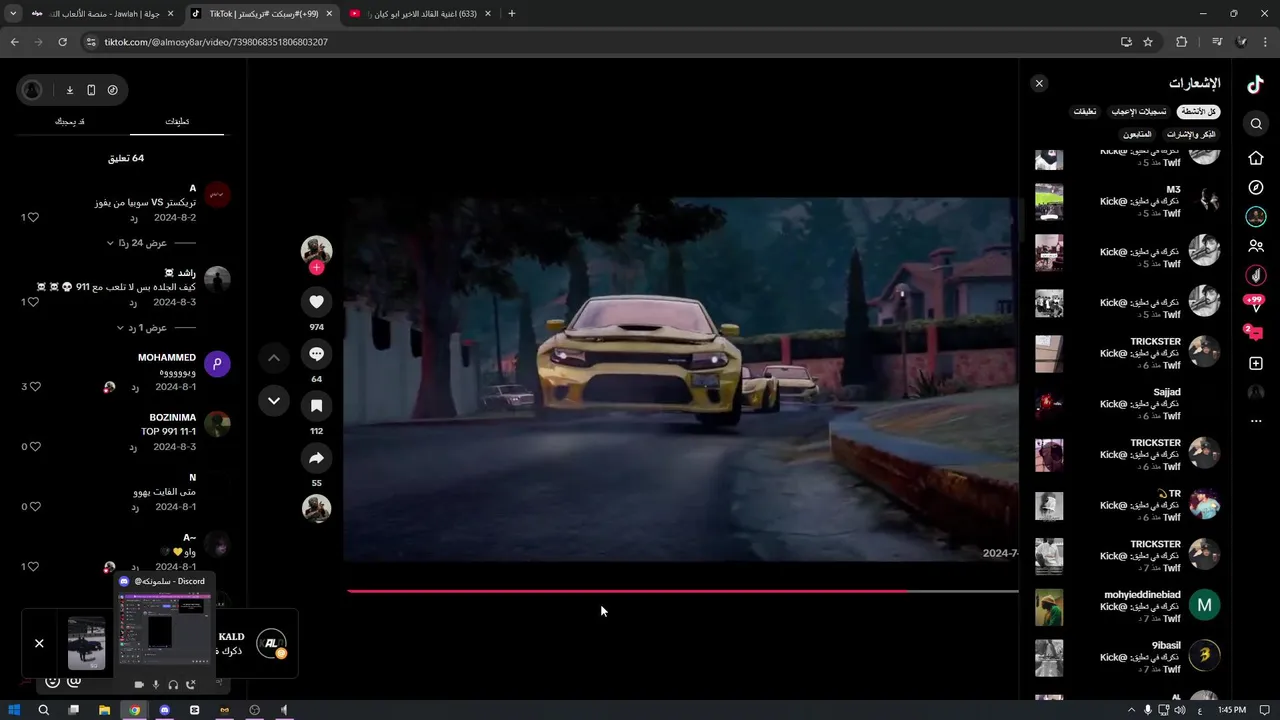This screenshot has width=1280, height=720.
Task: Open the Explore compass icon
Action: pos(1256,187)
